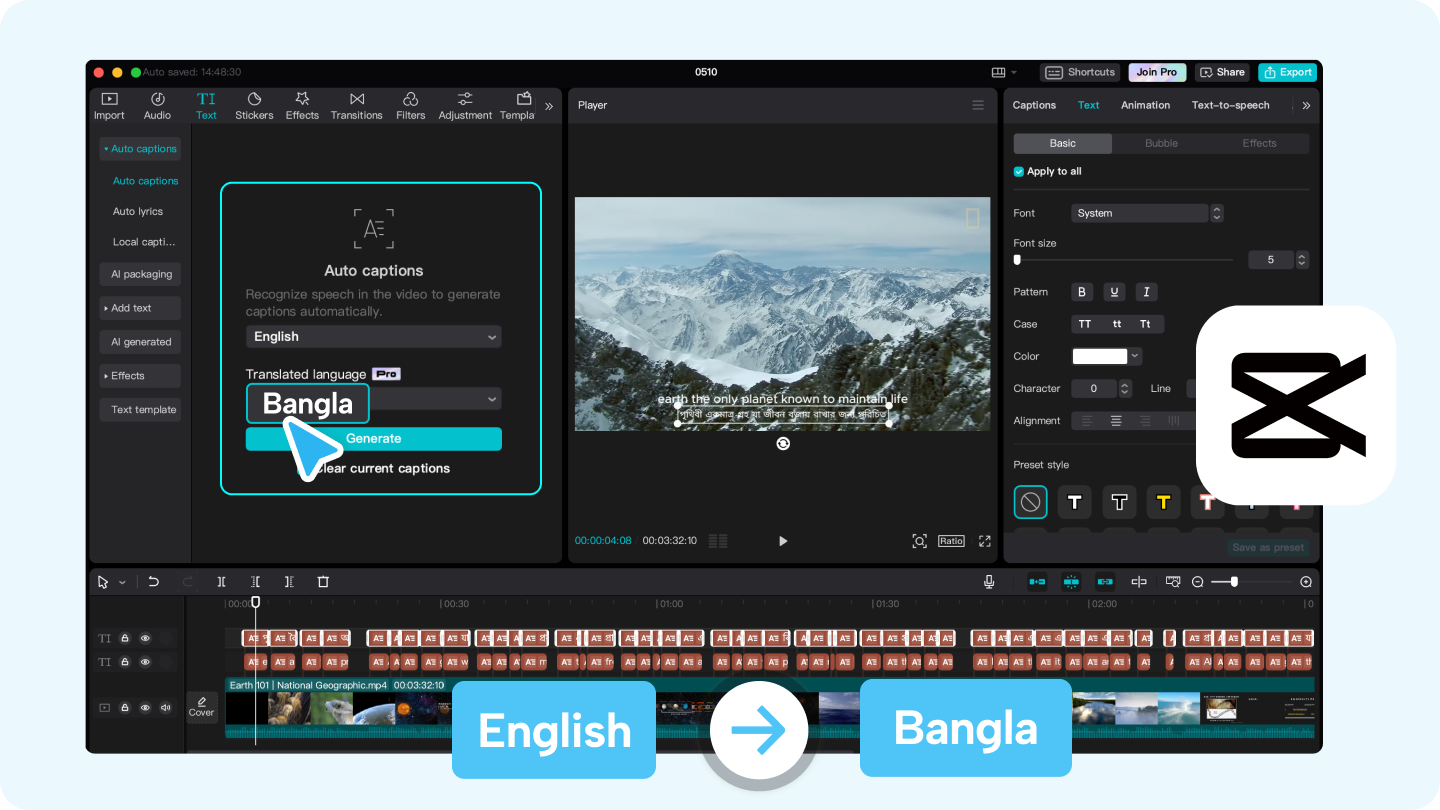The width and height of the screenshot is (1440, 810).
Task: Open the Player panel hamburger menu
Action: click(x=978, y=105)
